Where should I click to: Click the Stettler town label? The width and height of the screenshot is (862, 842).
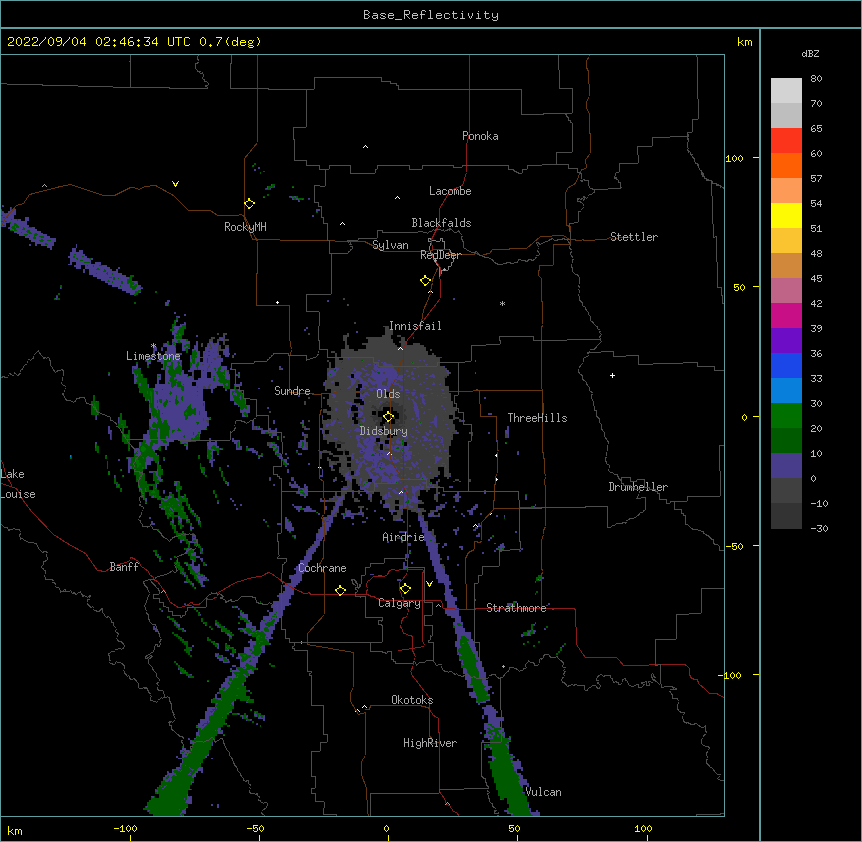pyautogui.click(x=634, y=237)
